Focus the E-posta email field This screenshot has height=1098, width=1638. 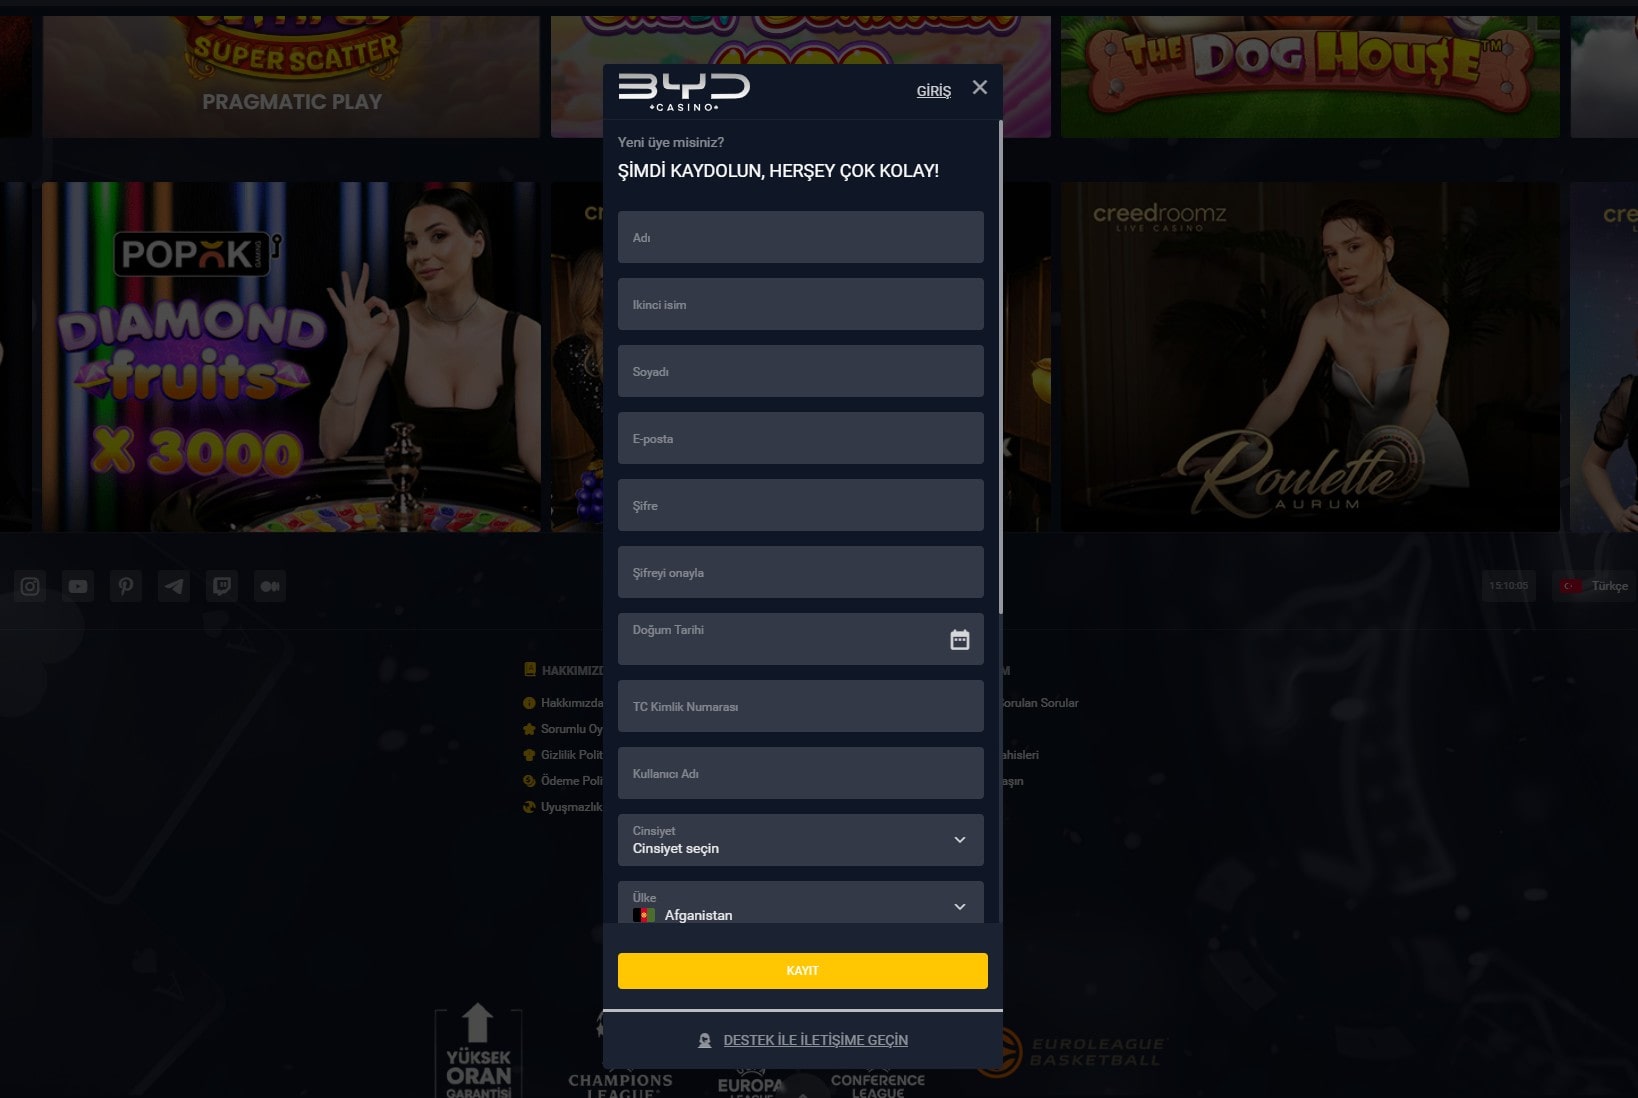(x=801, y=438)
